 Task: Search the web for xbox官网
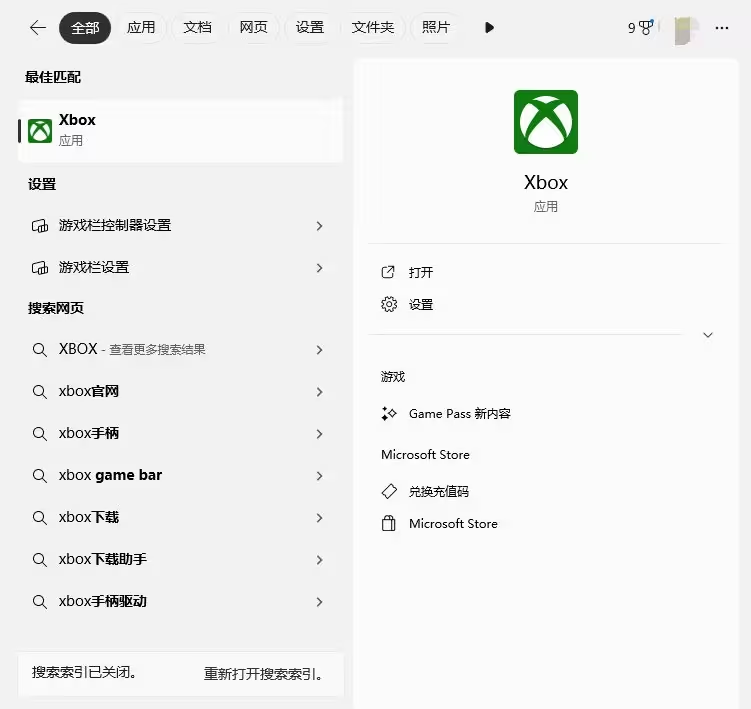181,391
